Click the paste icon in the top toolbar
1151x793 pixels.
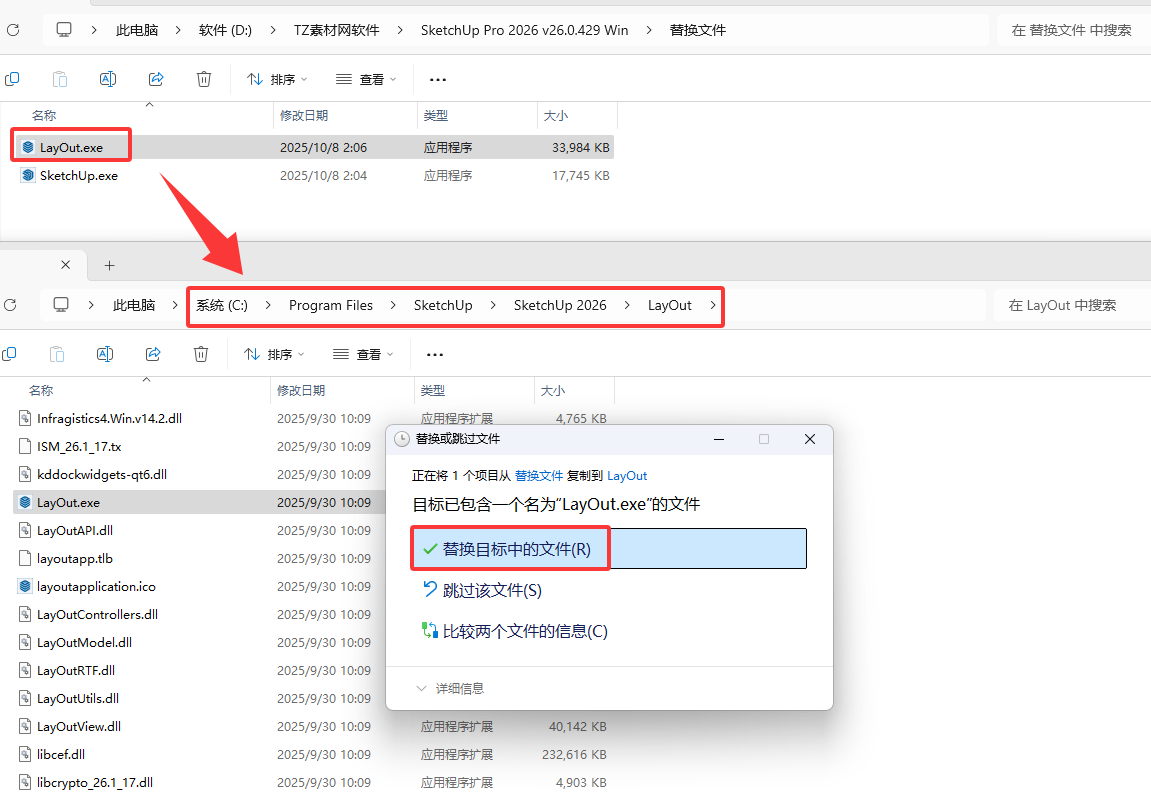tap(60, 78)
